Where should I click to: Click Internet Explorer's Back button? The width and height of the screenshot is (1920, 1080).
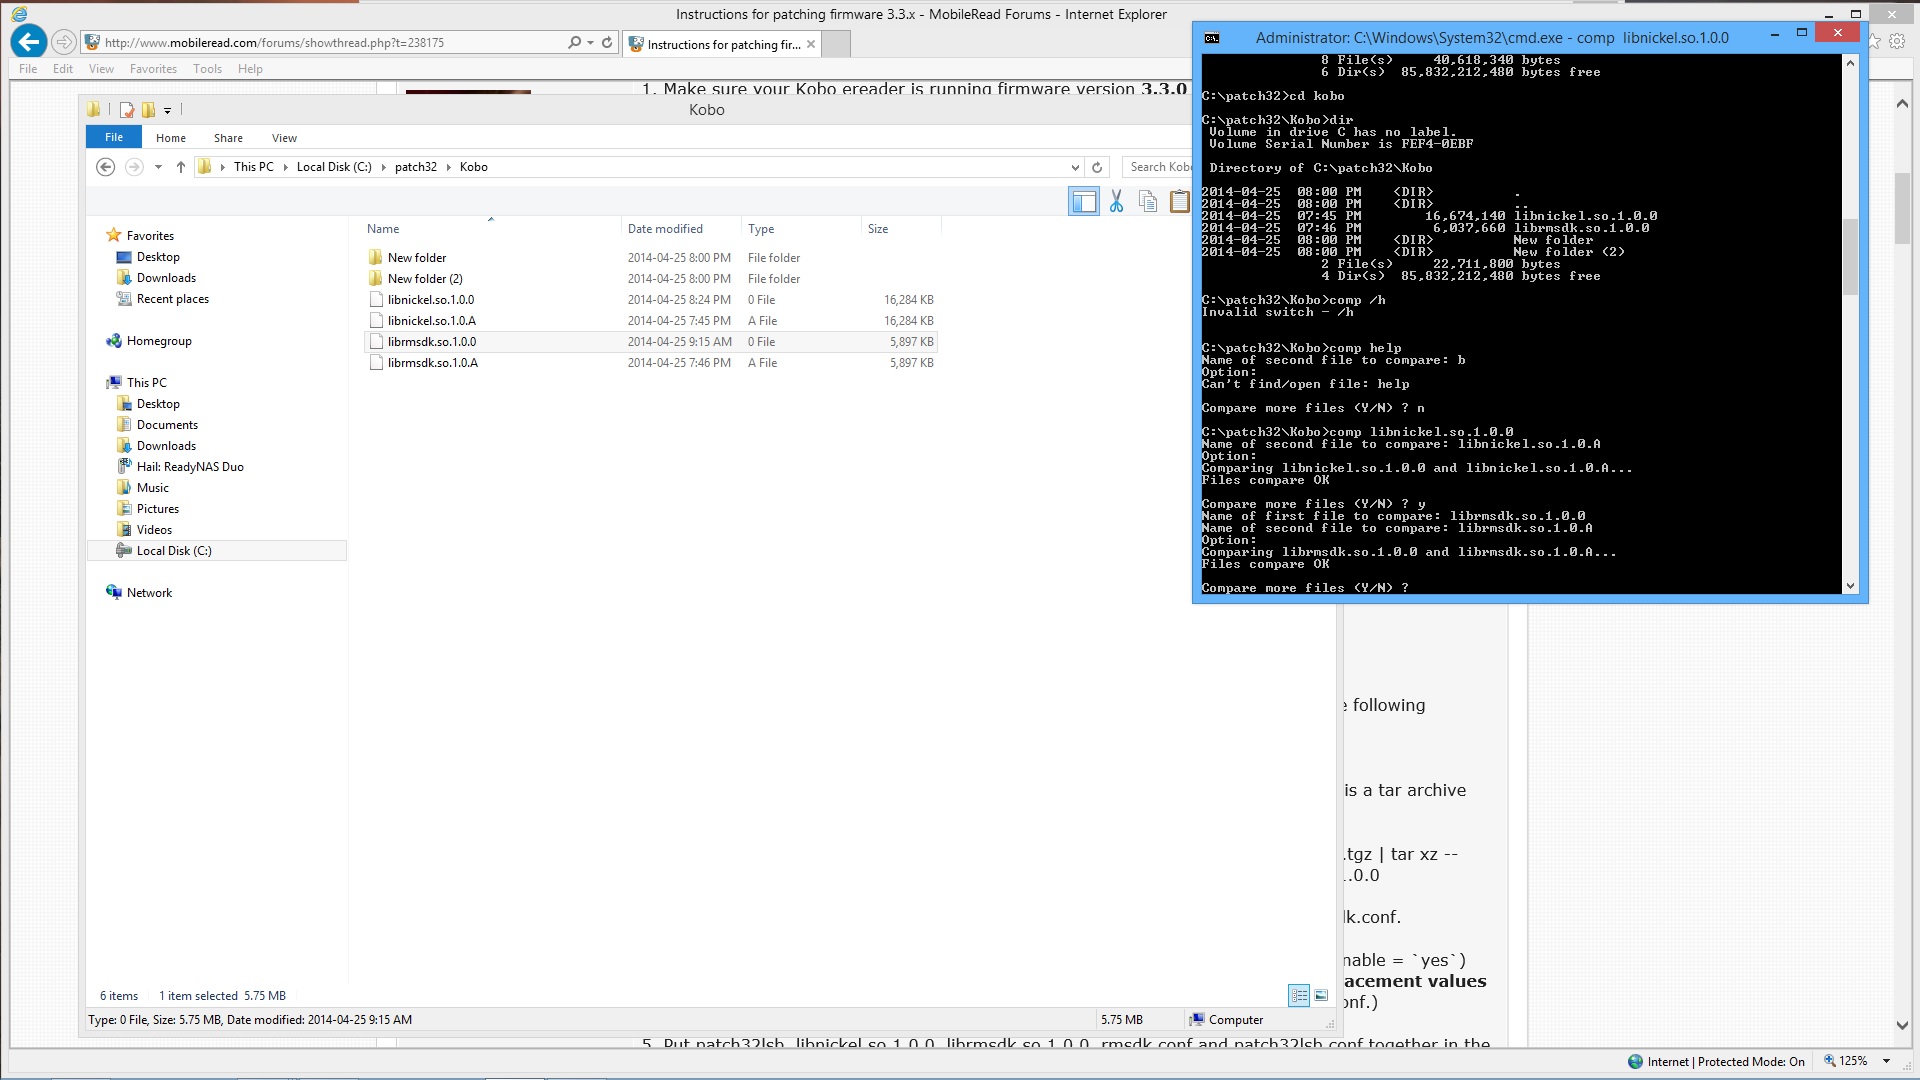click(29, 42)
